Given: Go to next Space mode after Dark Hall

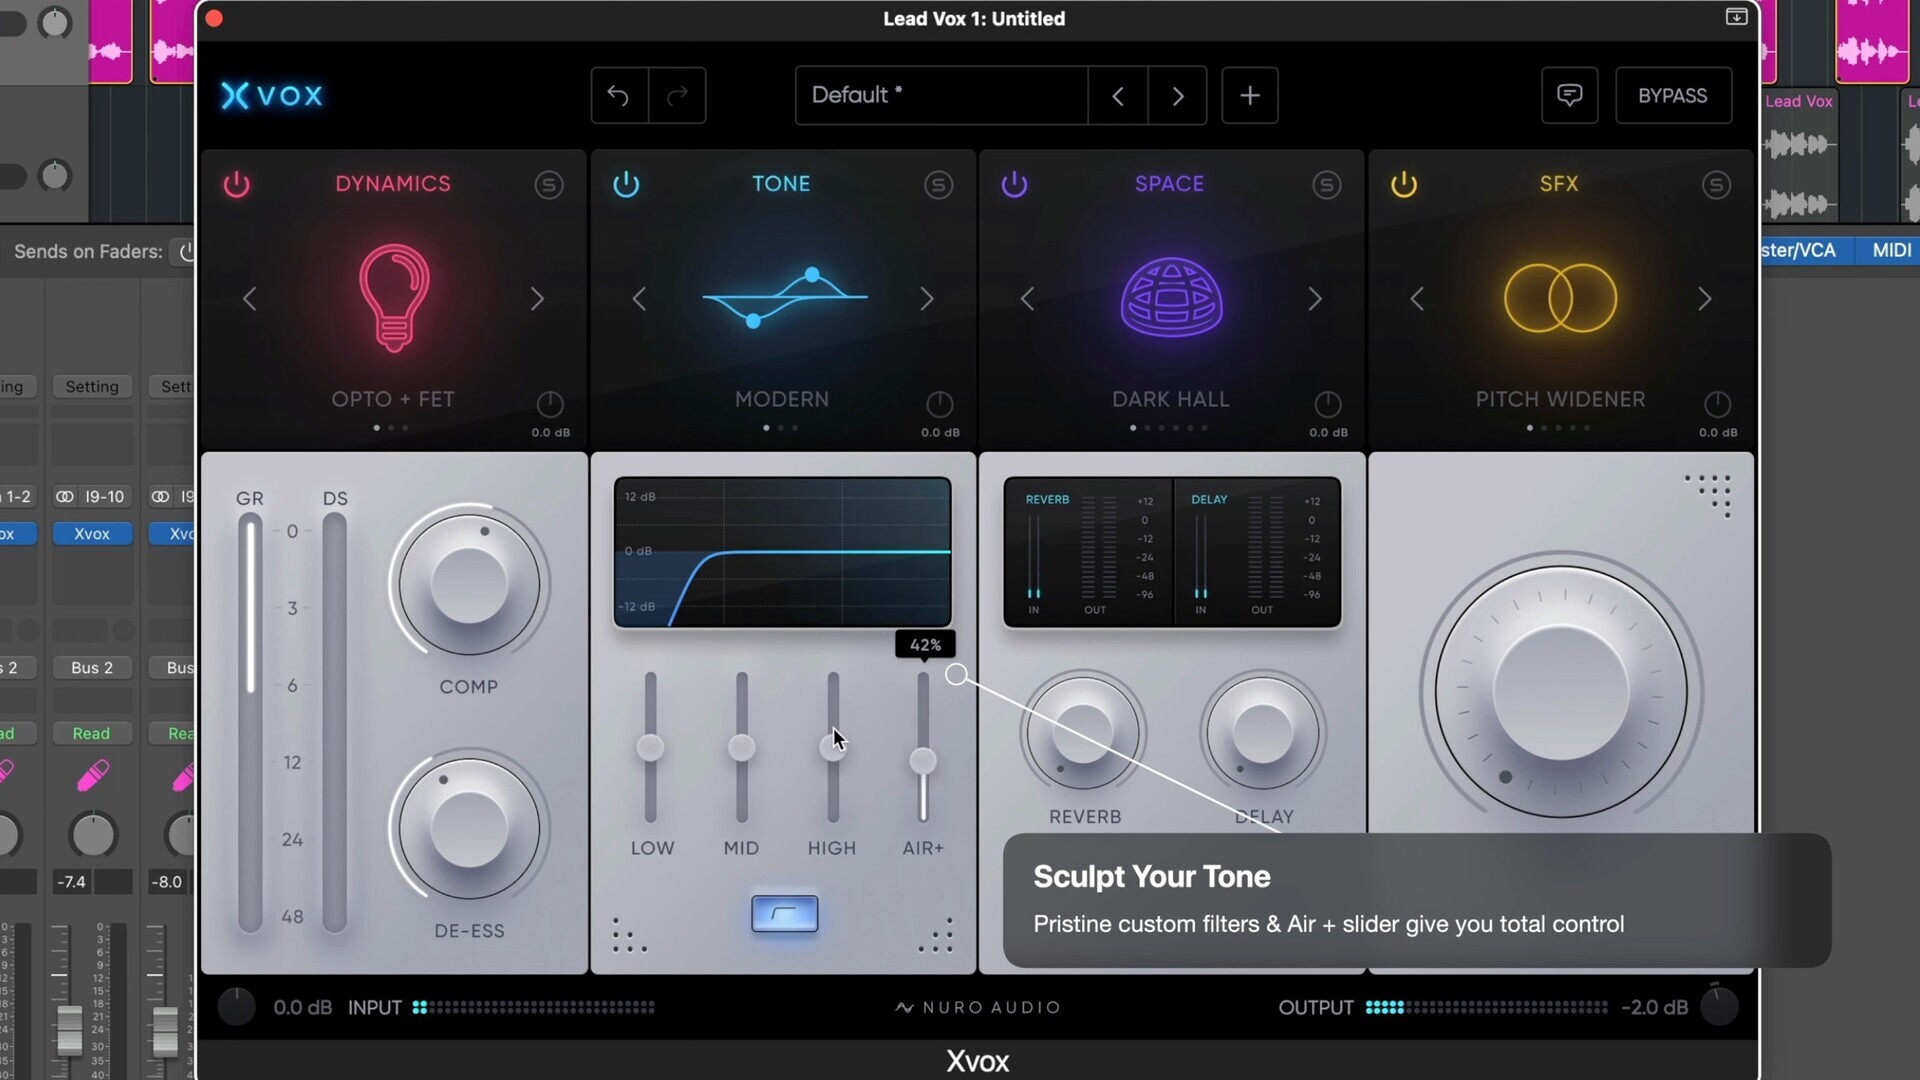Looking at the screenshot, I should tap(1315, 298).
